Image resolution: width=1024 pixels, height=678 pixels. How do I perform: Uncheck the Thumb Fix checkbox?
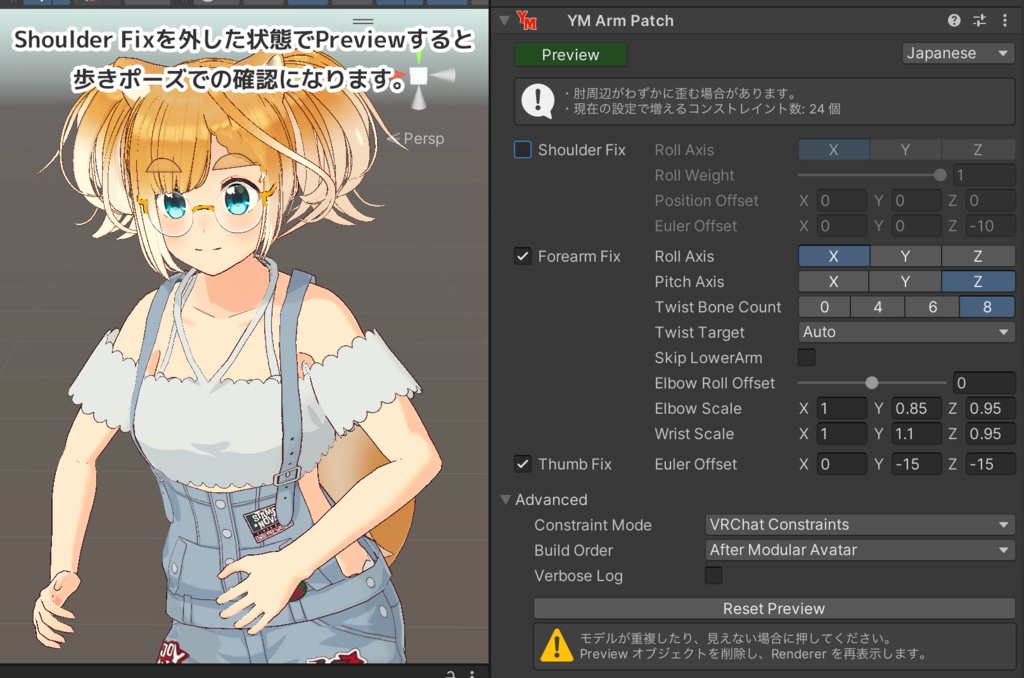click(522, 464)
